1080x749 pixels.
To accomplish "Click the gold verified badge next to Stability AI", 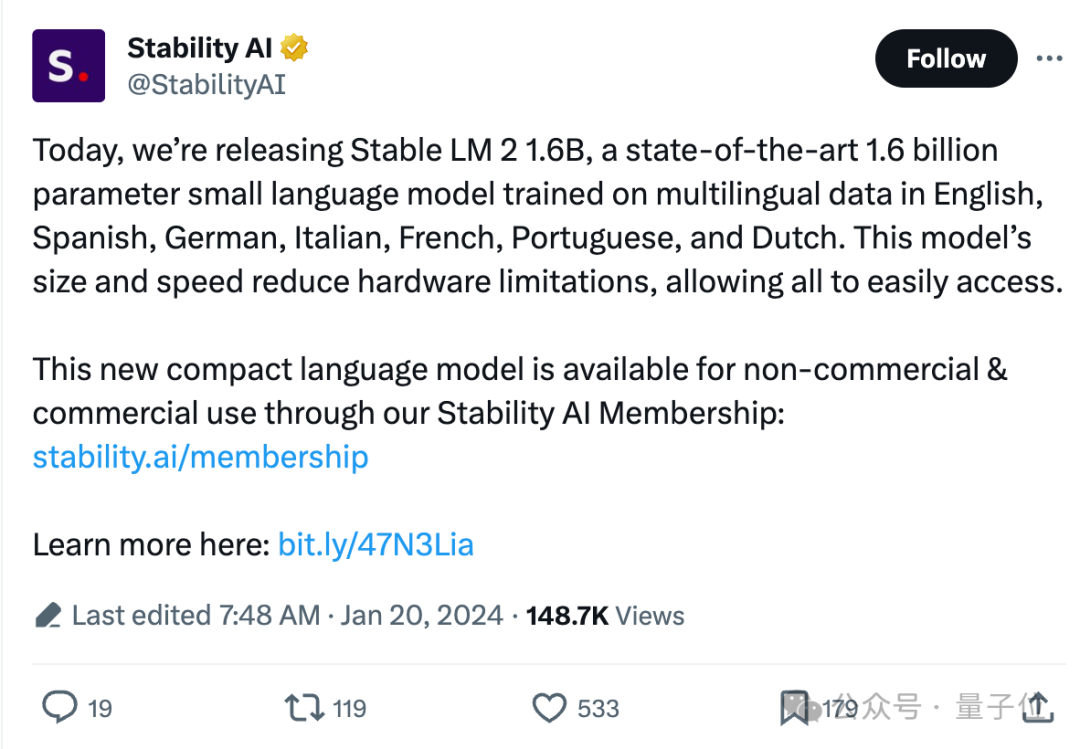I will [293, 46].
